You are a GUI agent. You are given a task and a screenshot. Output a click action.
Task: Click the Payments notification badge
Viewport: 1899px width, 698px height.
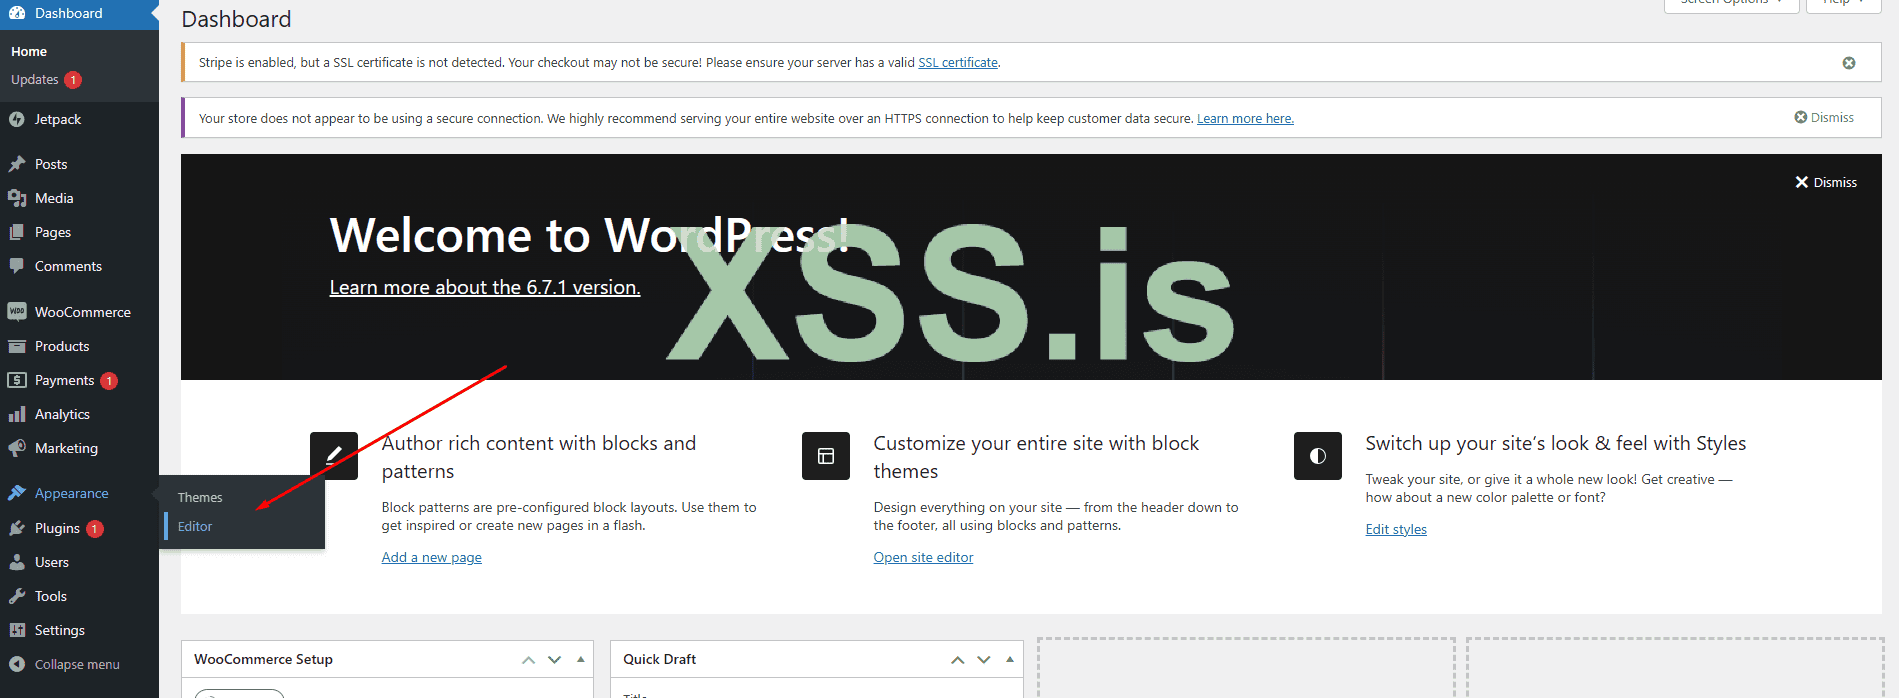pos(109,381)
